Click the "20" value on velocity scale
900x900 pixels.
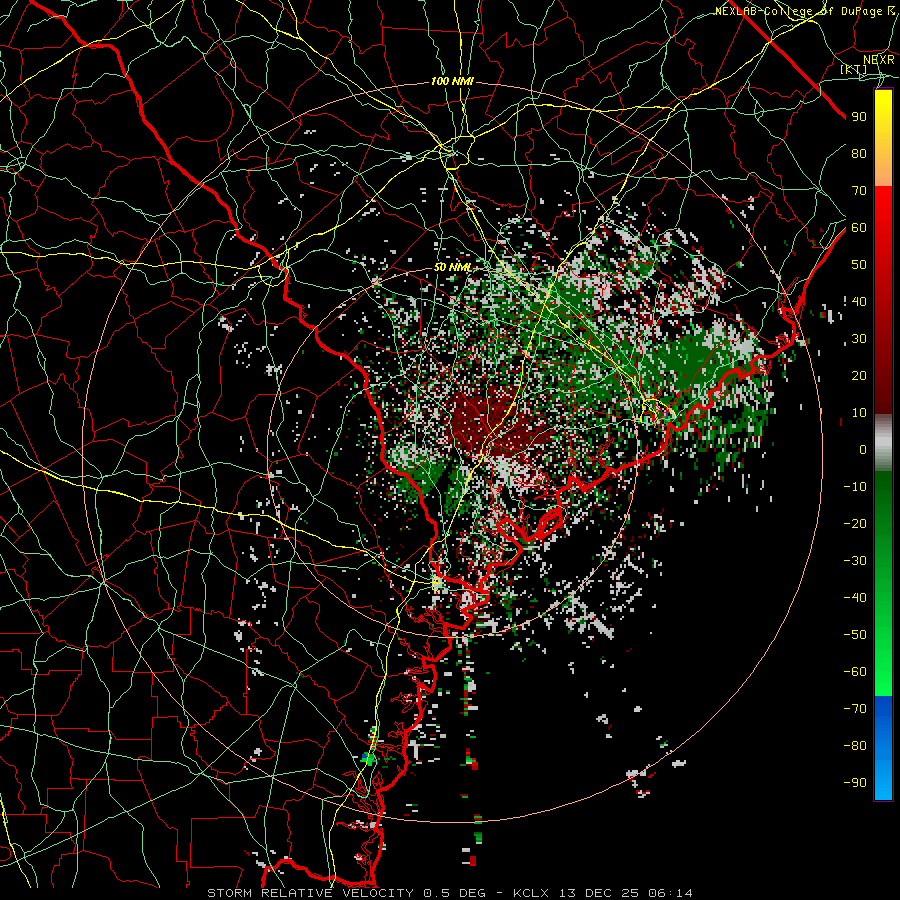tap(859, 376)
